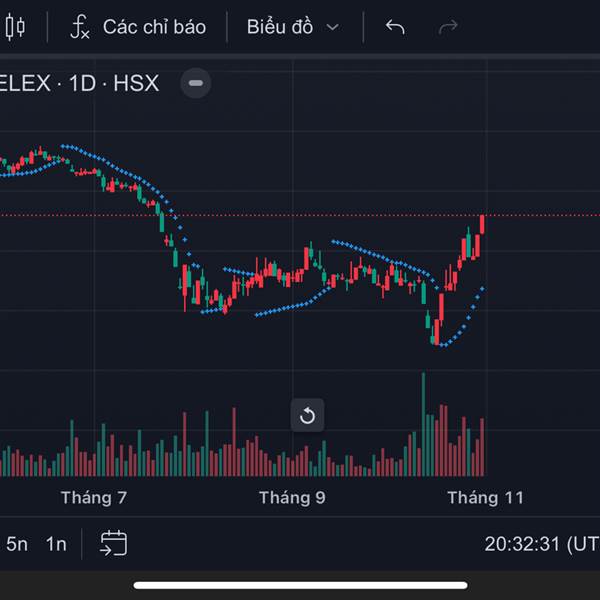Click the Tháng 9 label on the time axis
The width and height of the screenshot is (600, 600).
(292, 497)
